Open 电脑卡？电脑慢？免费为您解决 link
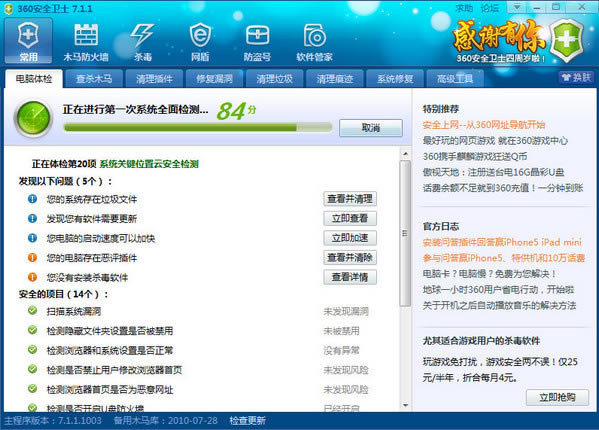Image resolution: width=599 pixels, height=430 pixels. 489,273
